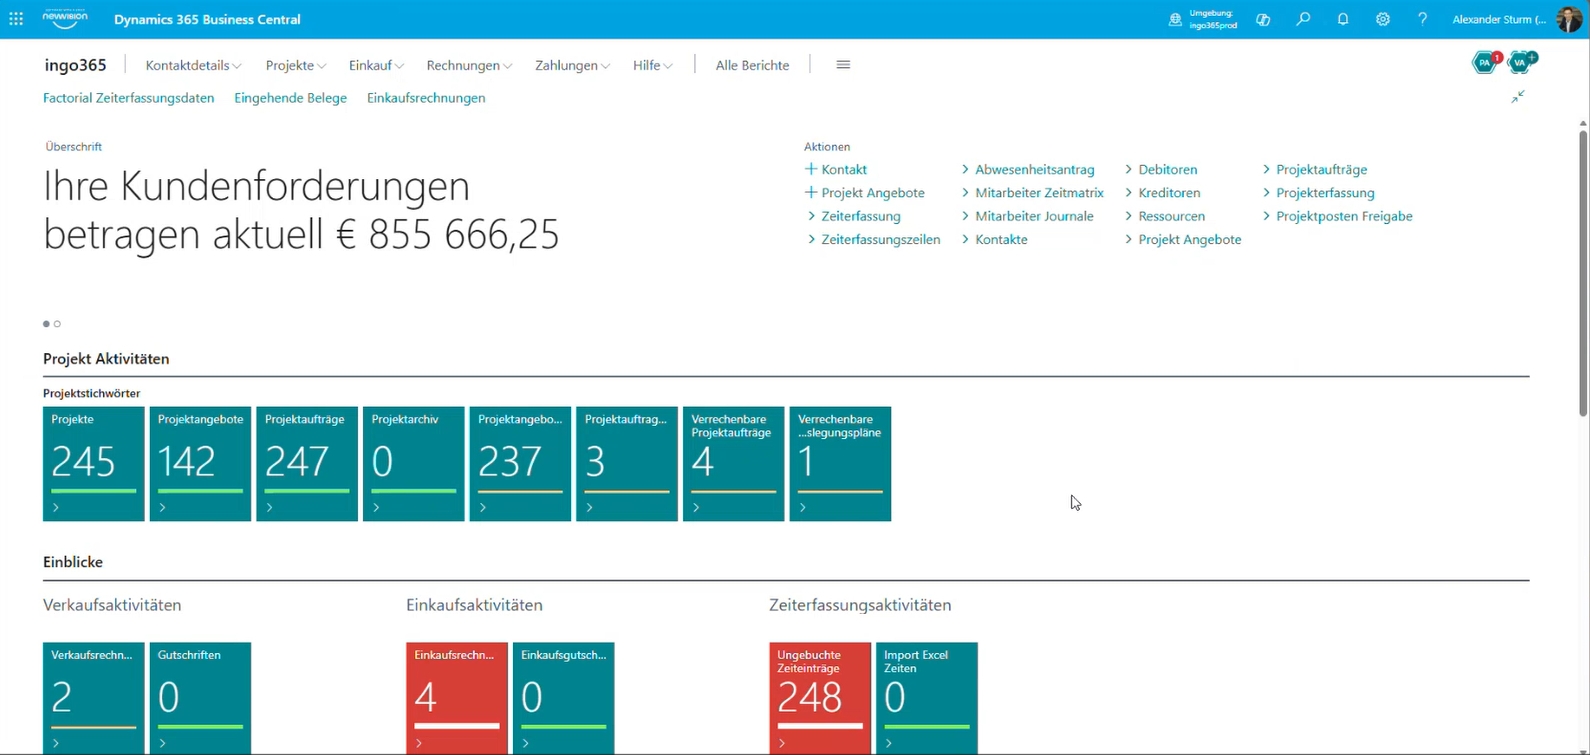Open the project tile showing 3
Image resolution: width=1590 pixels, height=755 pixels.
(x=627, y=464)
